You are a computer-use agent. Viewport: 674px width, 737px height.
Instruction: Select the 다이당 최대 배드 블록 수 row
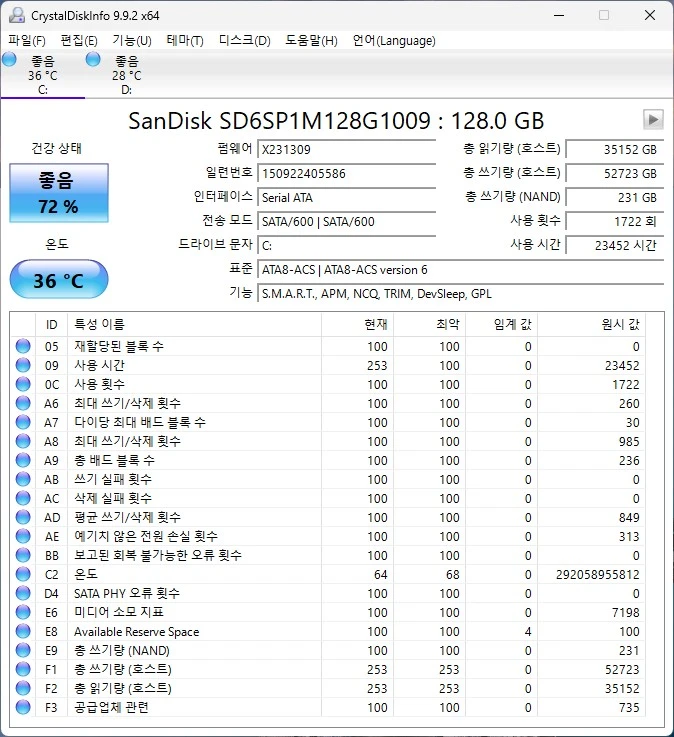328,422
